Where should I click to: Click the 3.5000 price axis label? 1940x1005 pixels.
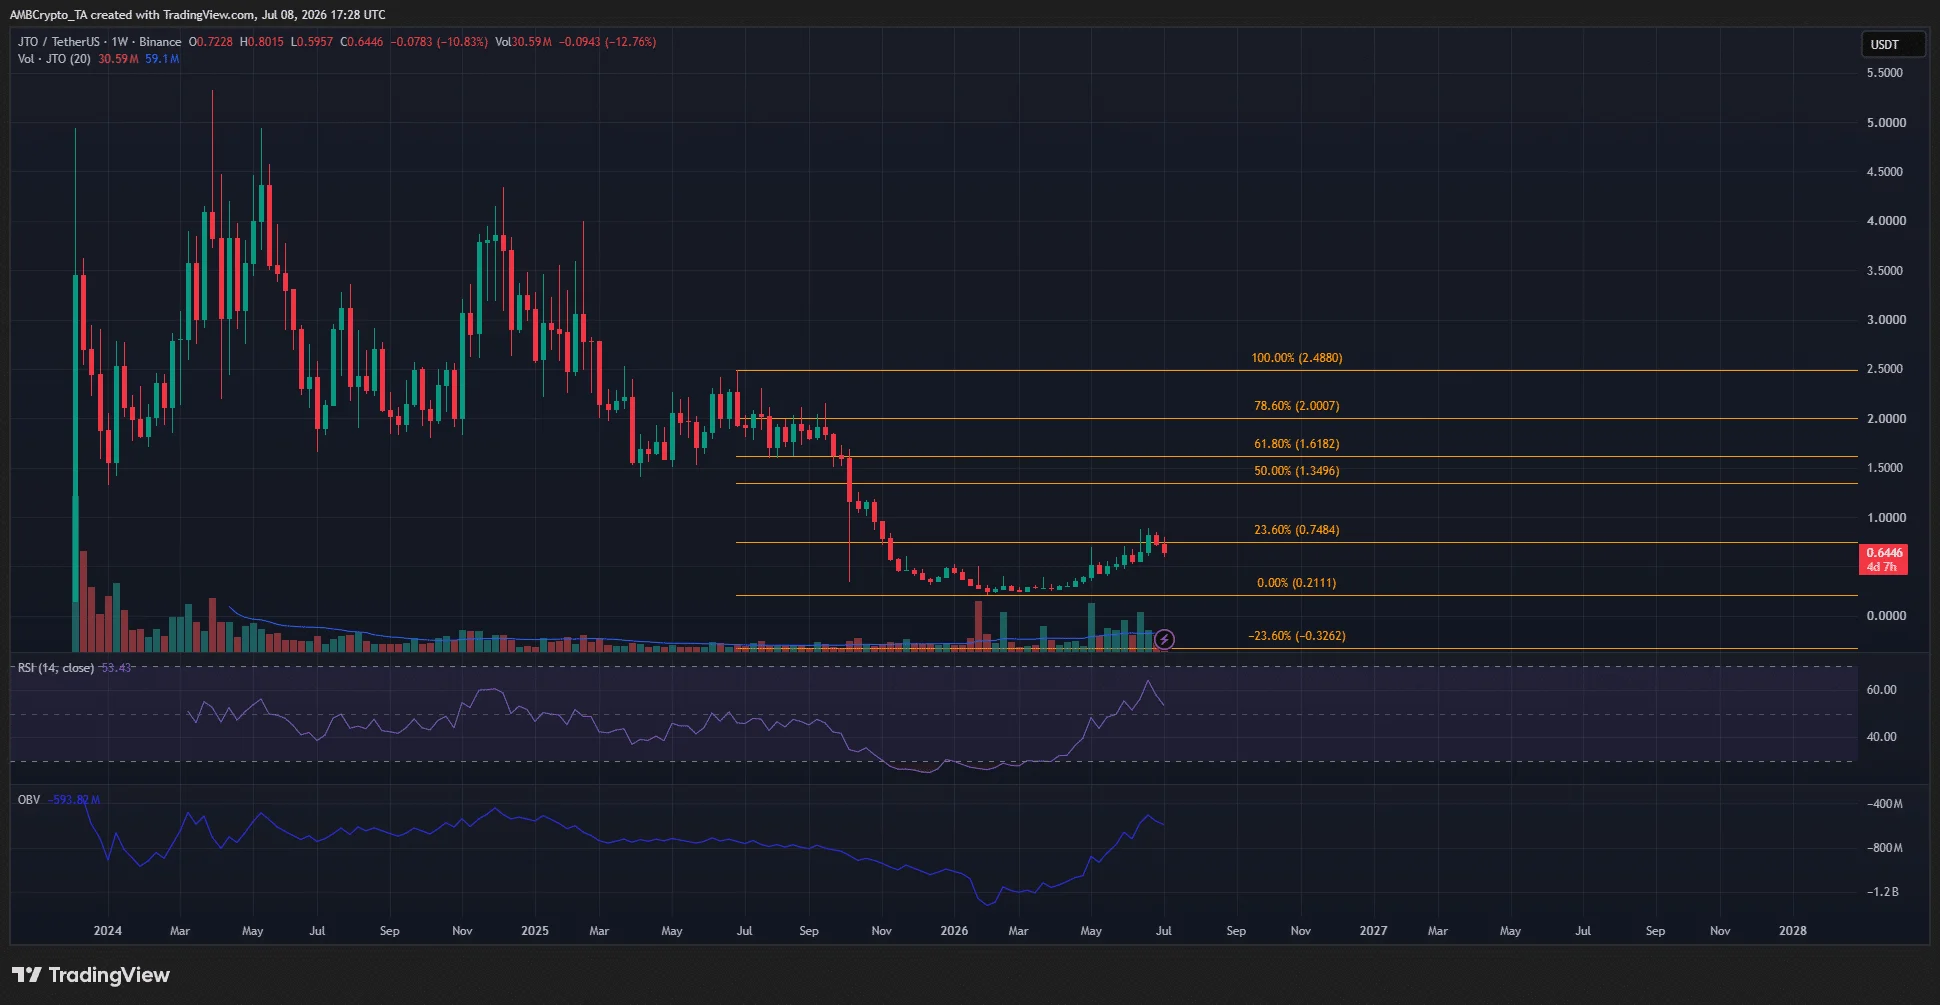1885,271
